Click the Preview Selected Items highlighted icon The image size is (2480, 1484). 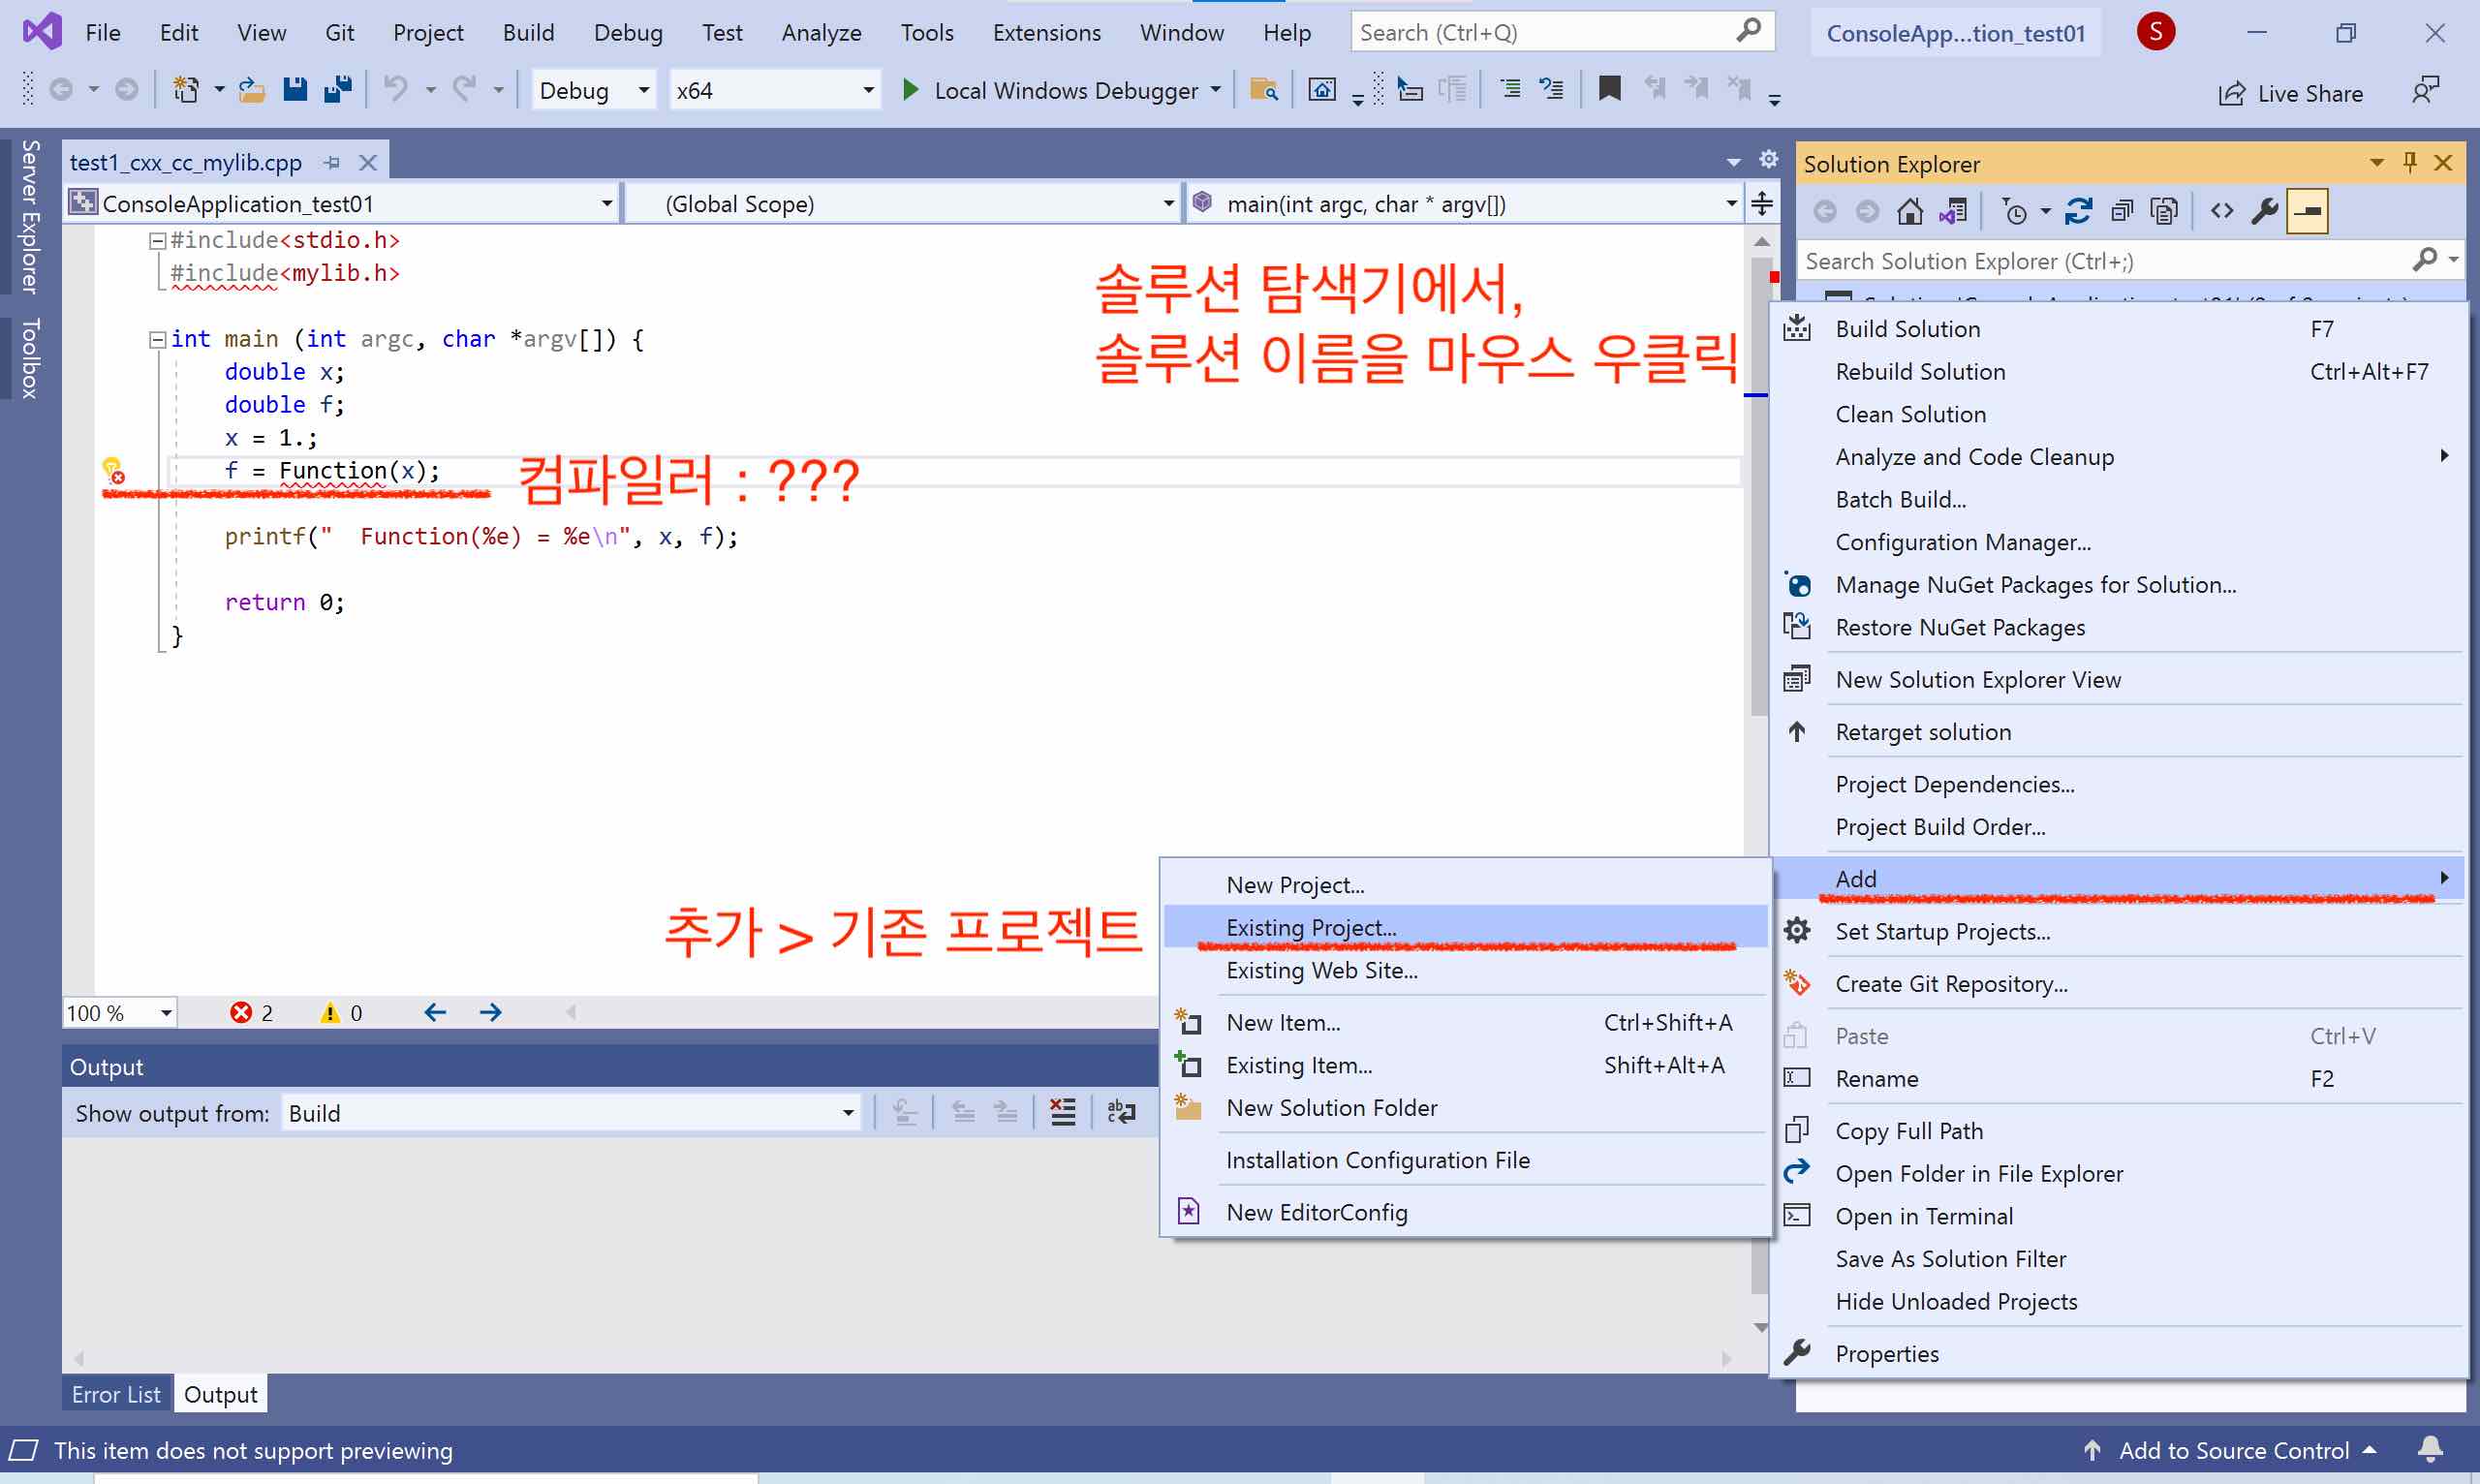coord(2307,212)
